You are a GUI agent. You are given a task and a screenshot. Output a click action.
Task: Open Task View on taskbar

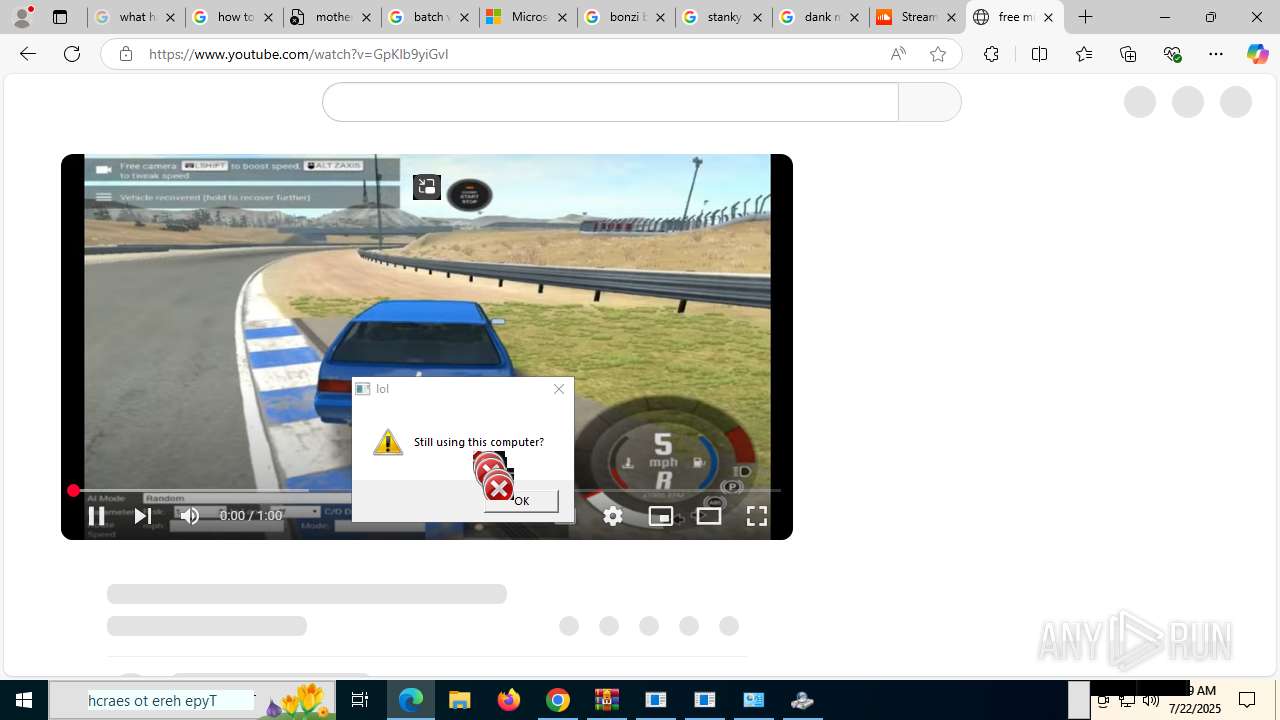359,700
